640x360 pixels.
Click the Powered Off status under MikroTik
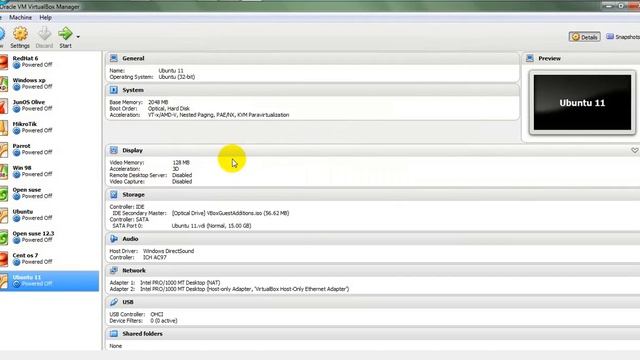pyautogui.click(x=37, y=130)
